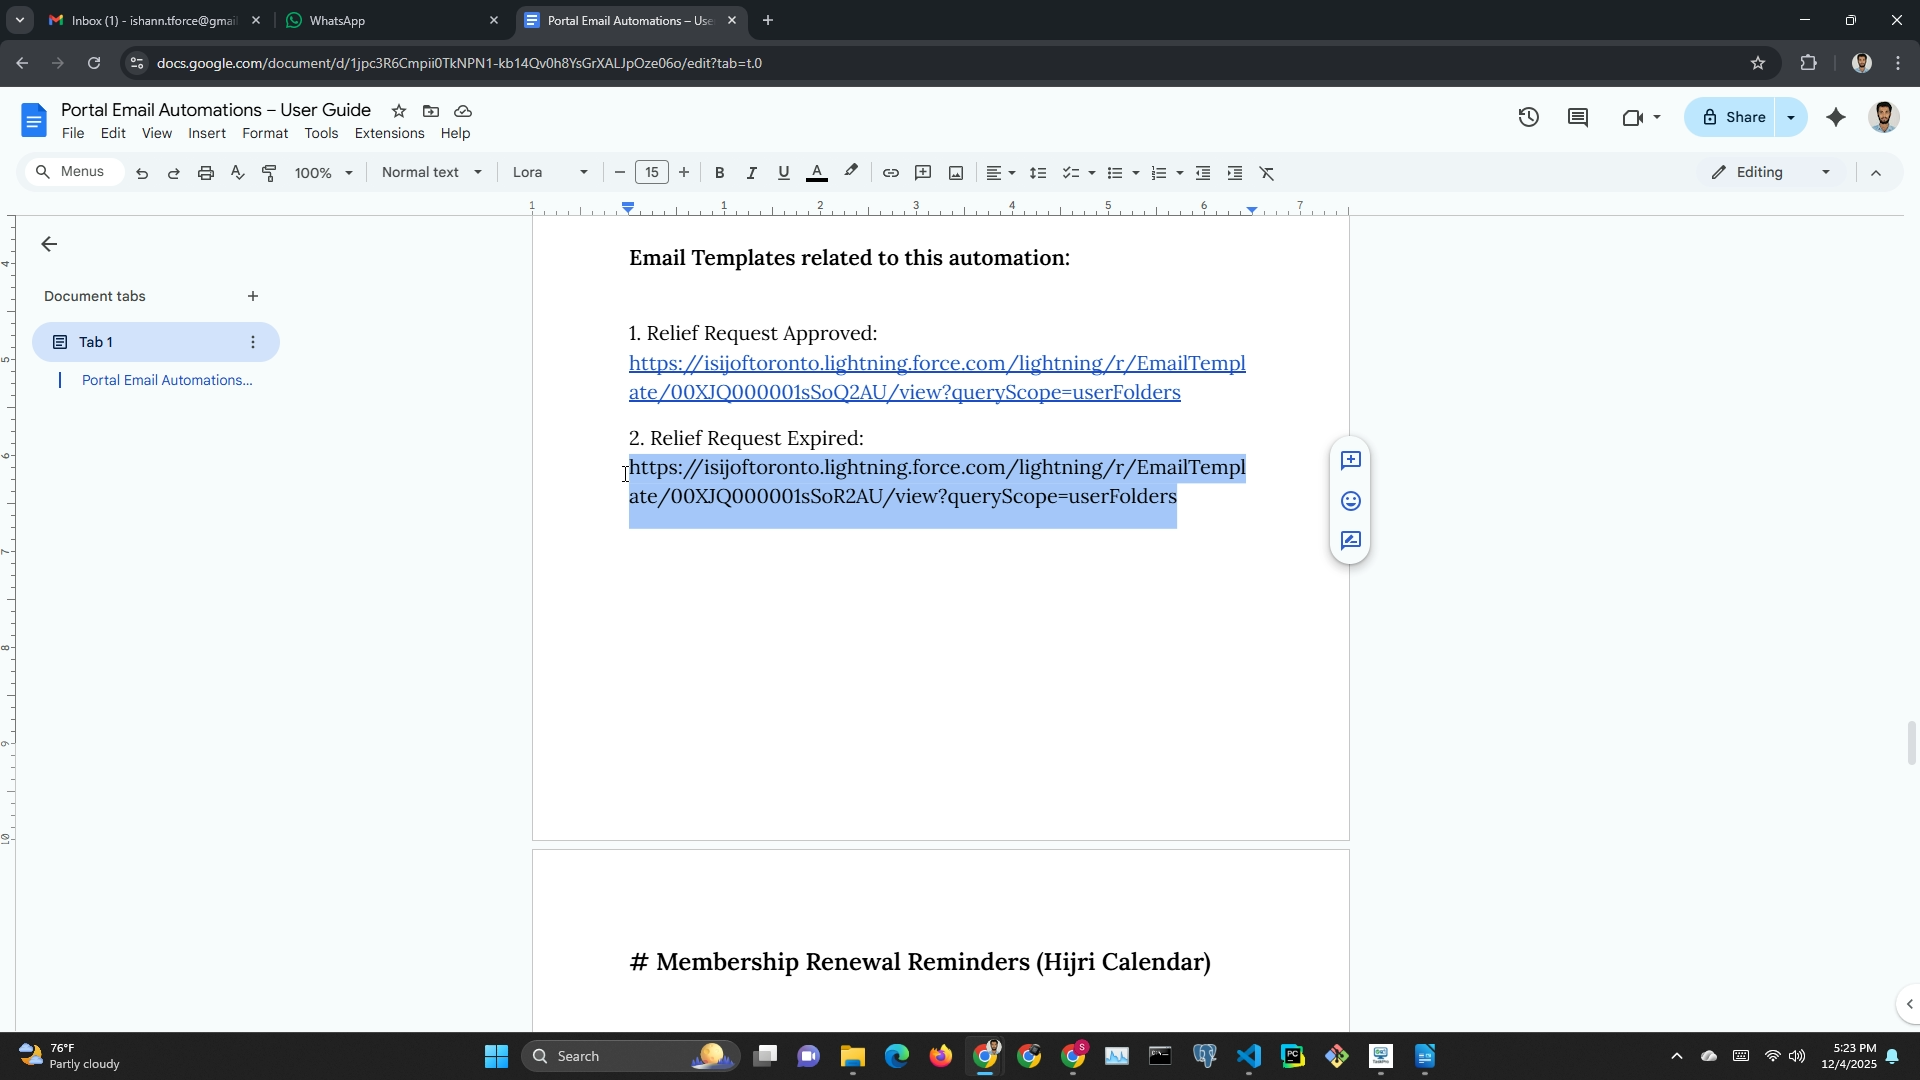Toggle bold formatting
The image size is (1920, 1080).
(719, 173)
